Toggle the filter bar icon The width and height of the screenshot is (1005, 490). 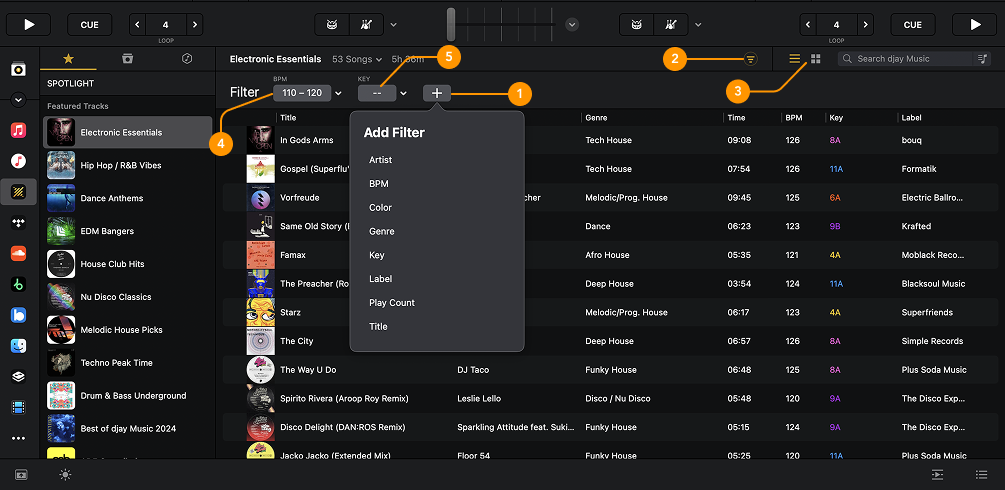(751, 59)
